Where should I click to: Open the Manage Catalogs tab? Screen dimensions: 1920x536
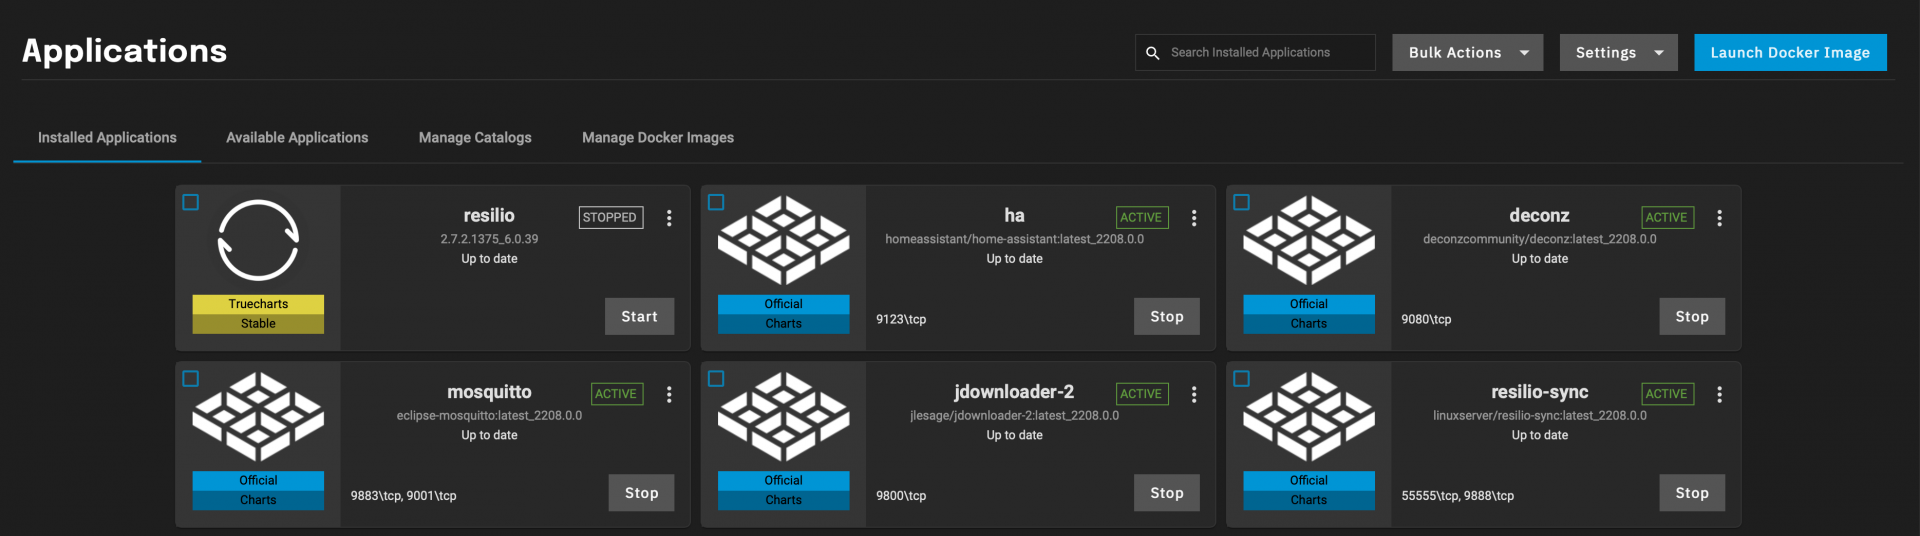tap(475, 138)
